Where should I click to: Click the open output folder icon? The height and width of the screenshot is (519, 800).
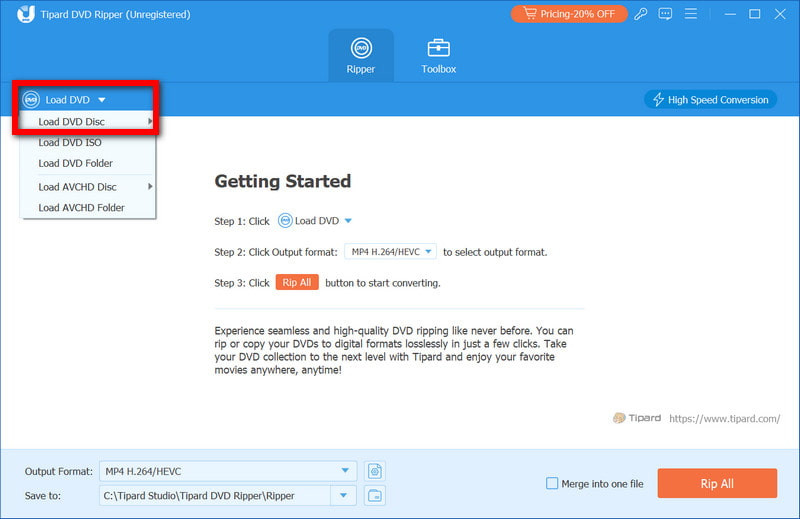point(375,495)
